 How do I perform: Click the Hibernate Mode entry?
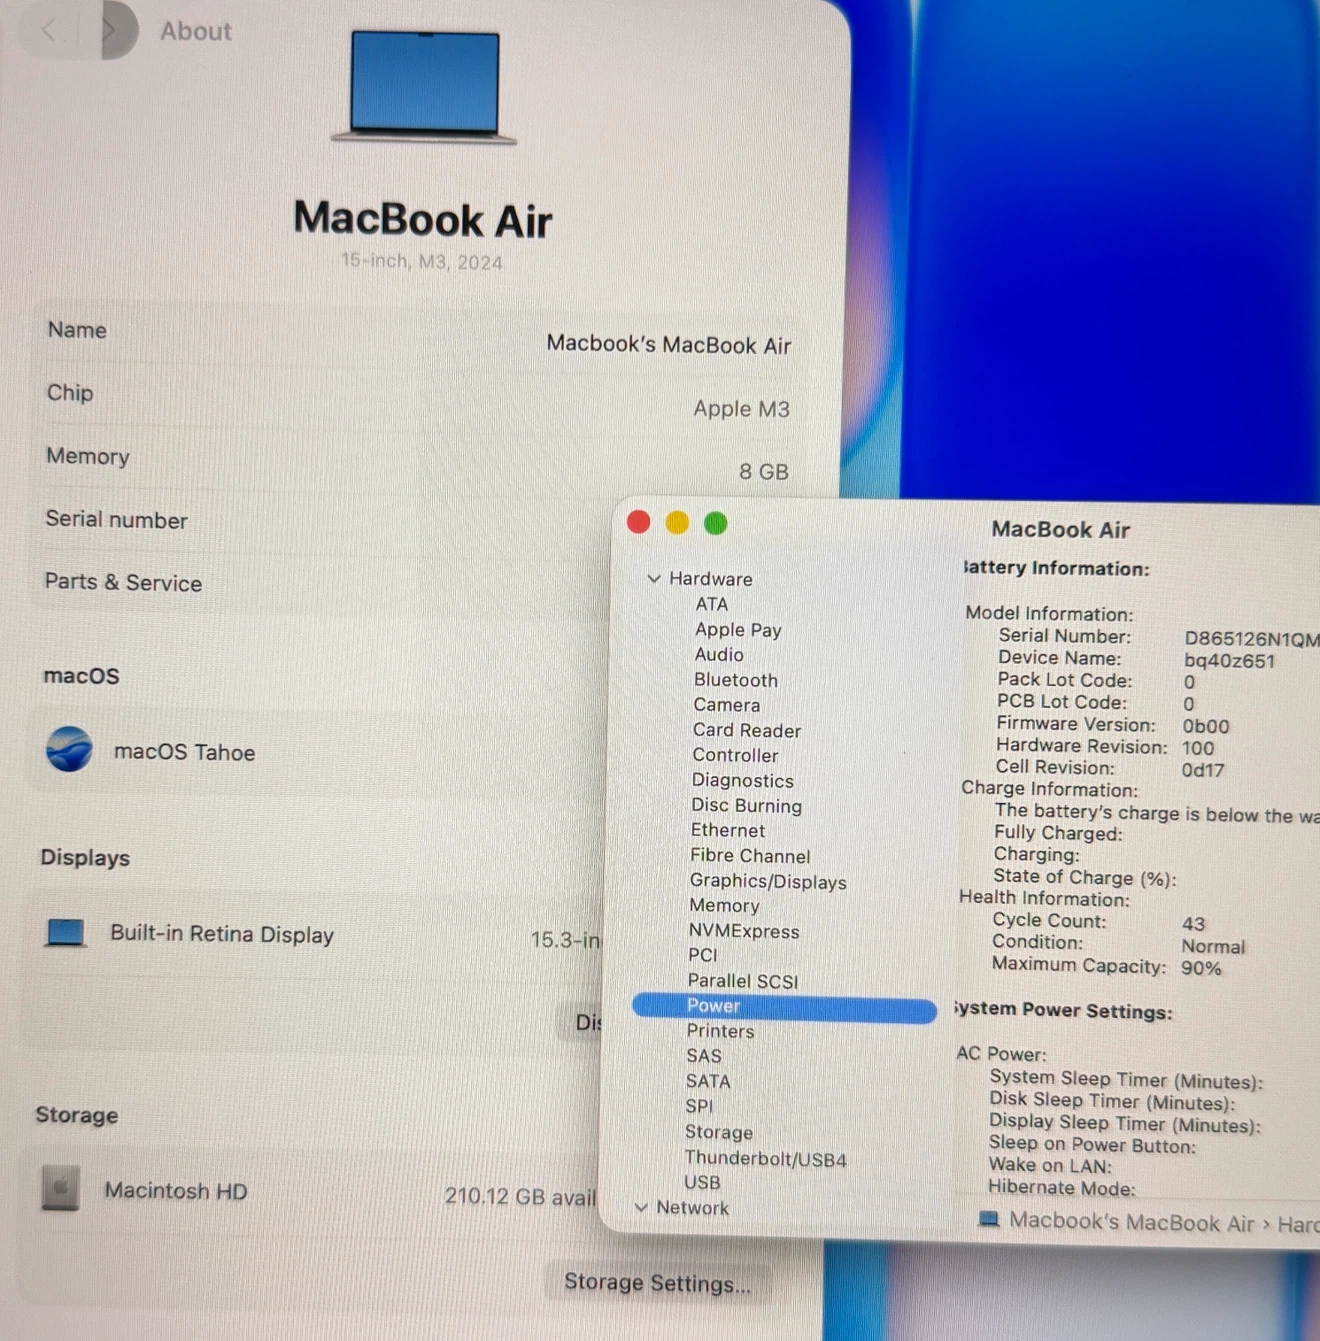click(1062, 1187)
